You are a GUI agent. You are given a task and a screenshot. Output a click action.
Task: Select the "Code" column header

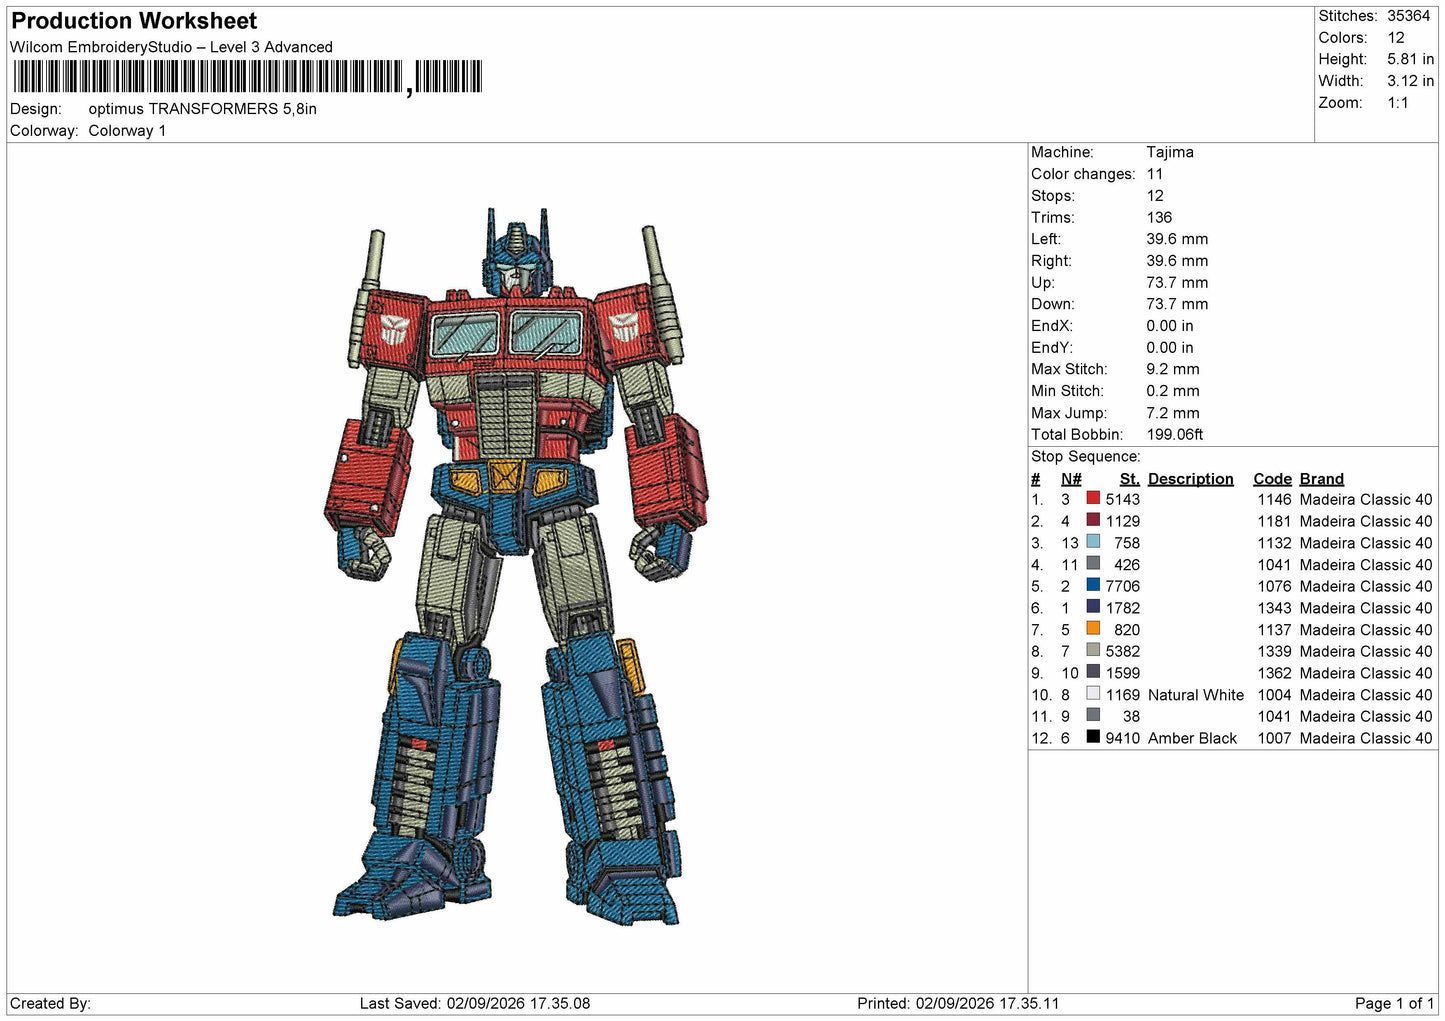point(1273,479)
